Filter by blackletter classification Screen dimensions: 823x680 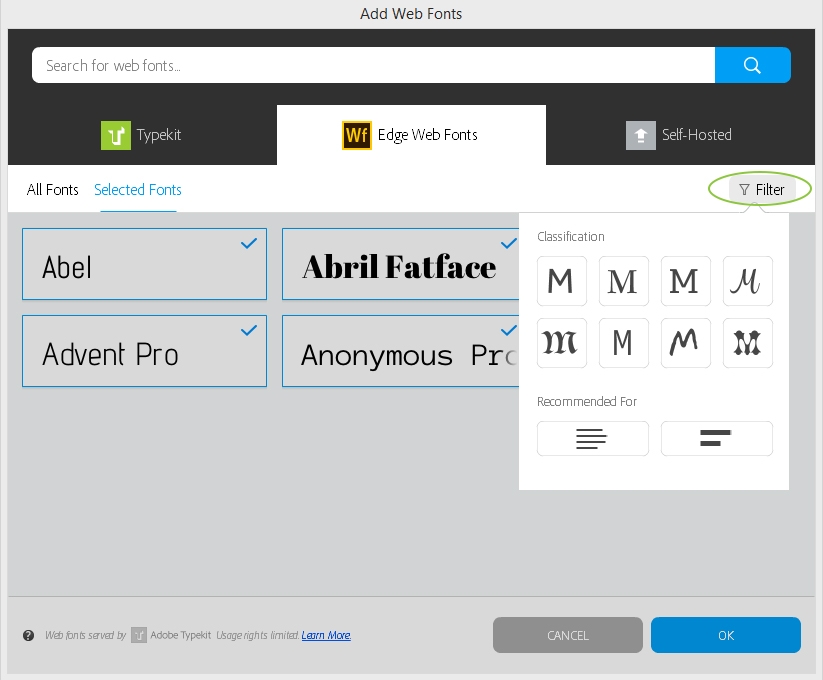coord(562,343)
